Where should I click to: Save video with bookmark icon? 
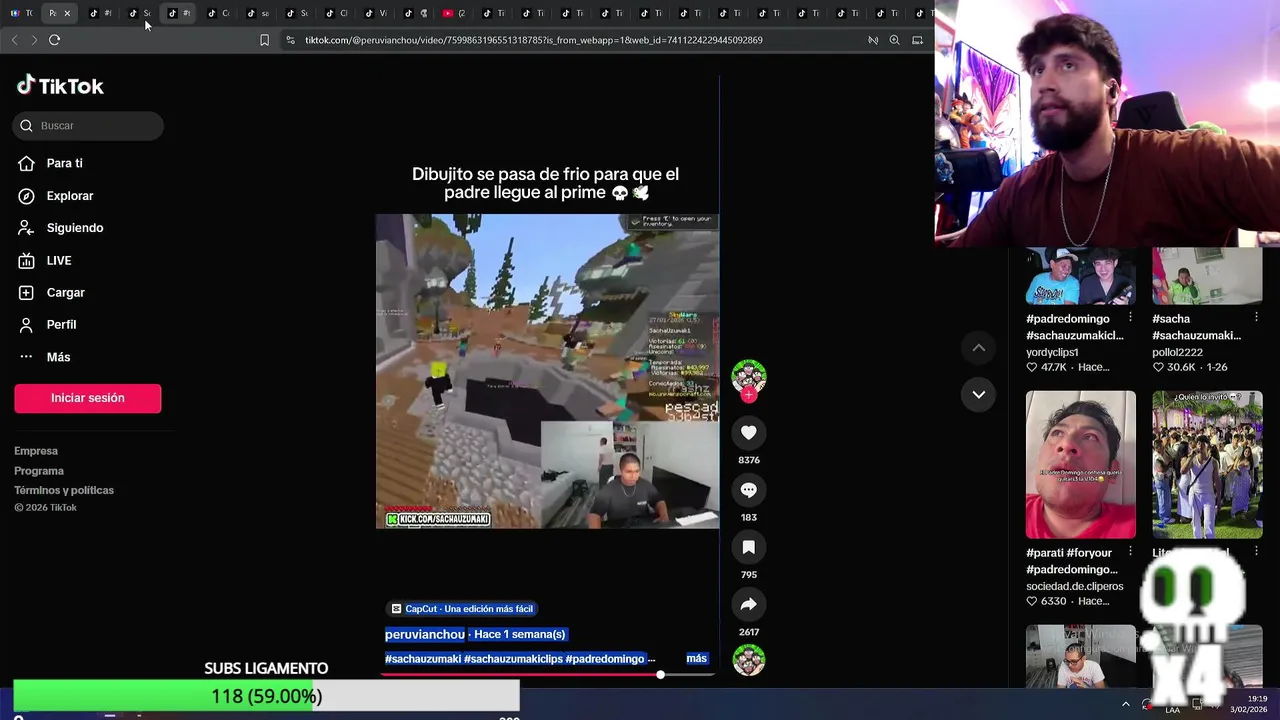(x=748, y=547)
